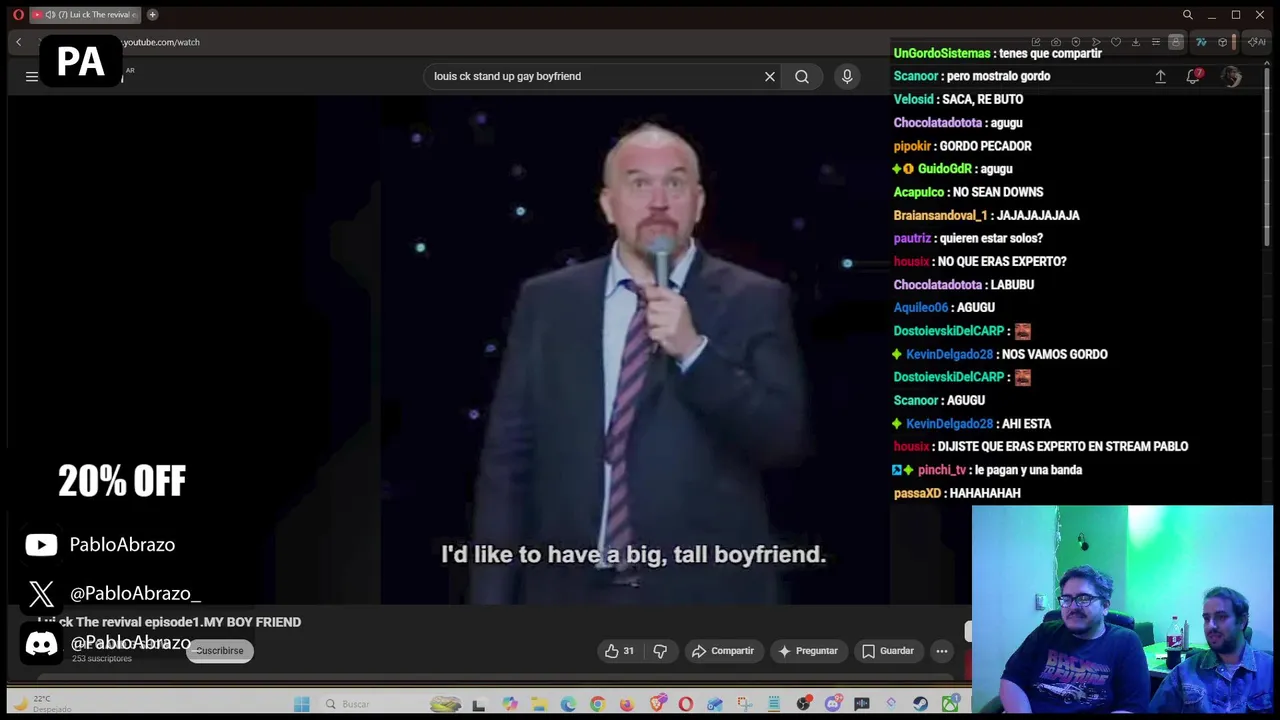Click chat username pinchi_tv
The width and height of the screenshot is (1280, 720).
pos(942,470)
